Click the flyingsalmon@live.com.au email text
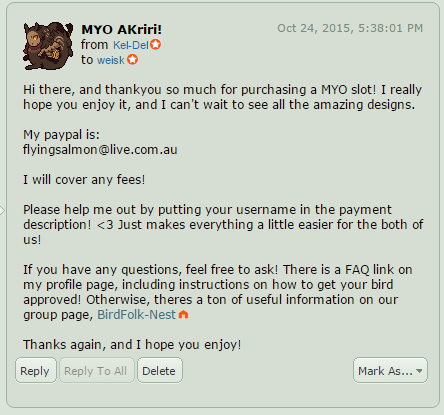 [100, 150]
